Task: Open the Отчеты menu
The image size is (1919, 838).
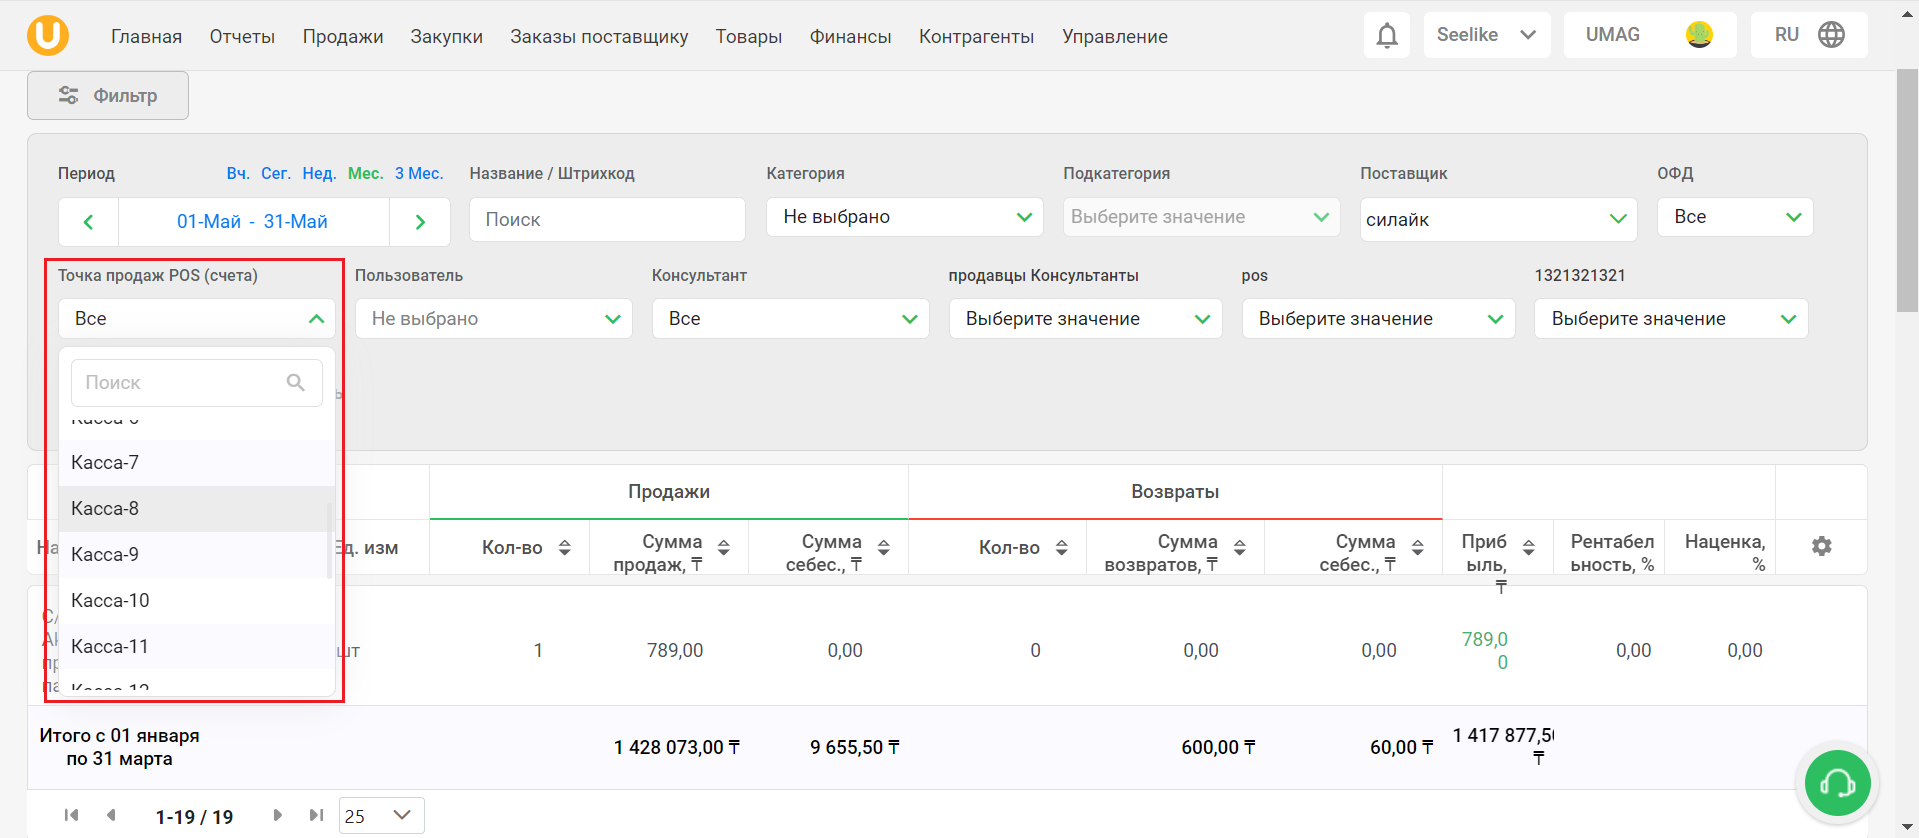Action: coord(242,36)
